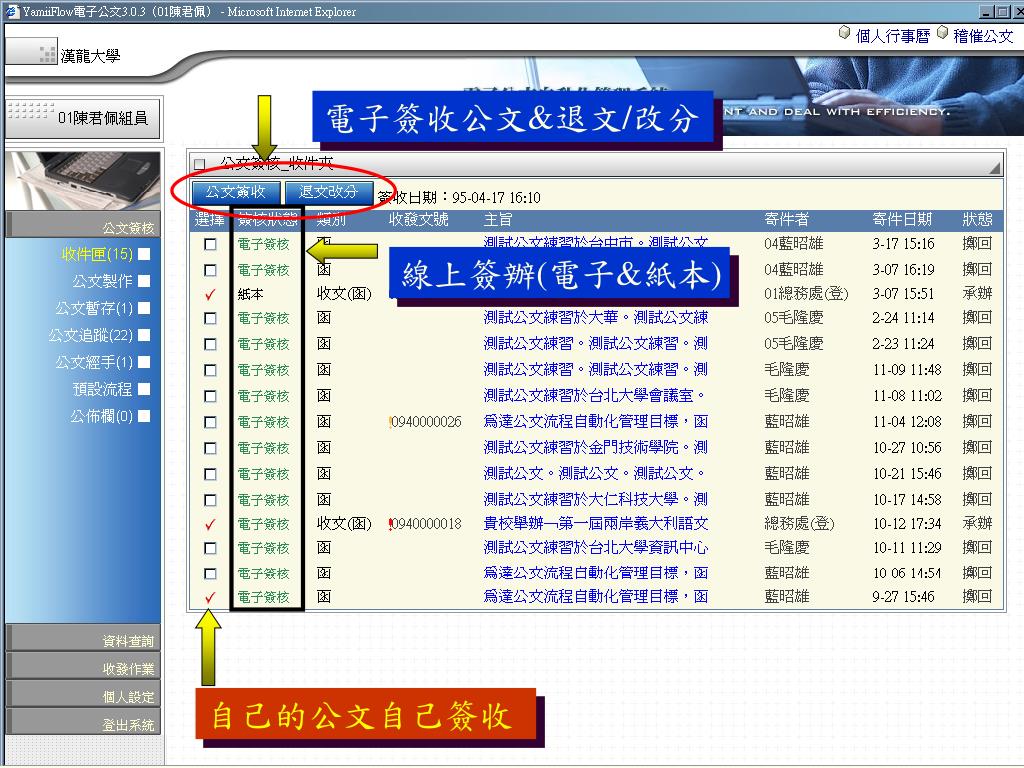The image size is (1024, 768).
Task: Click the laptop image in sidebar
Action: (83, 180)
